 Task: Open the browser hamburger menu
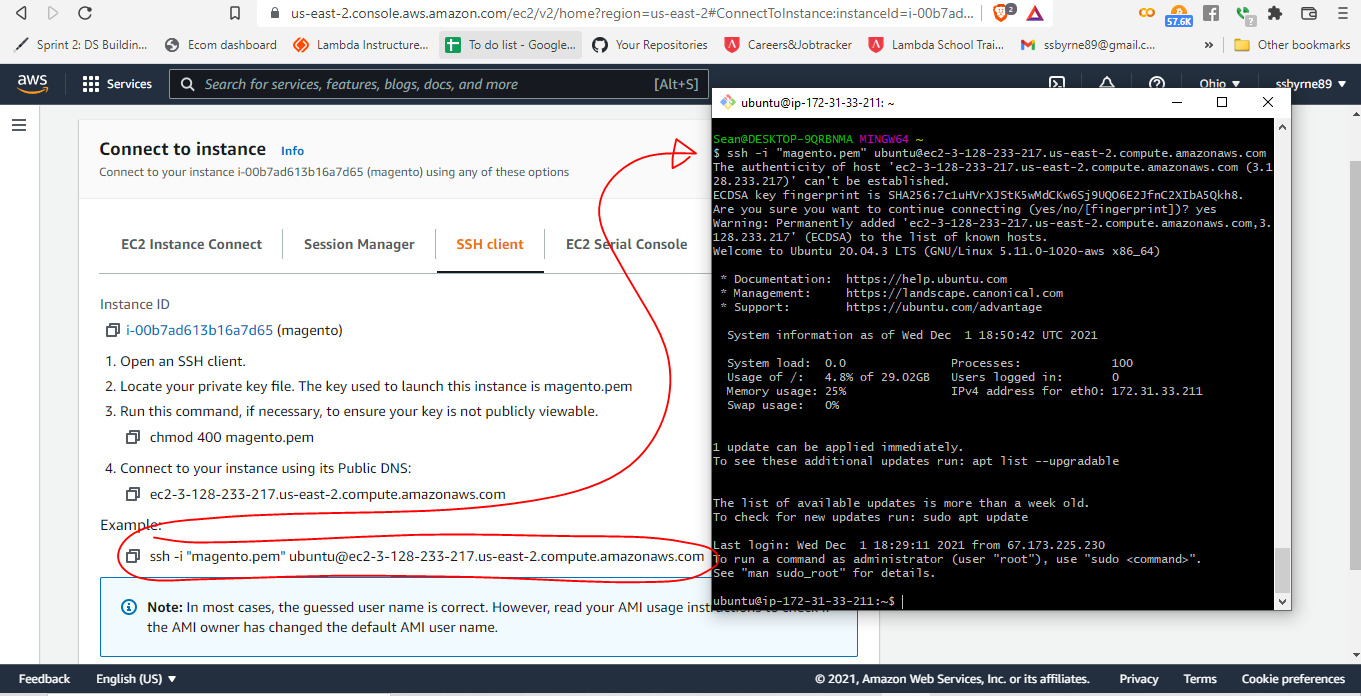pos(1341,13)
